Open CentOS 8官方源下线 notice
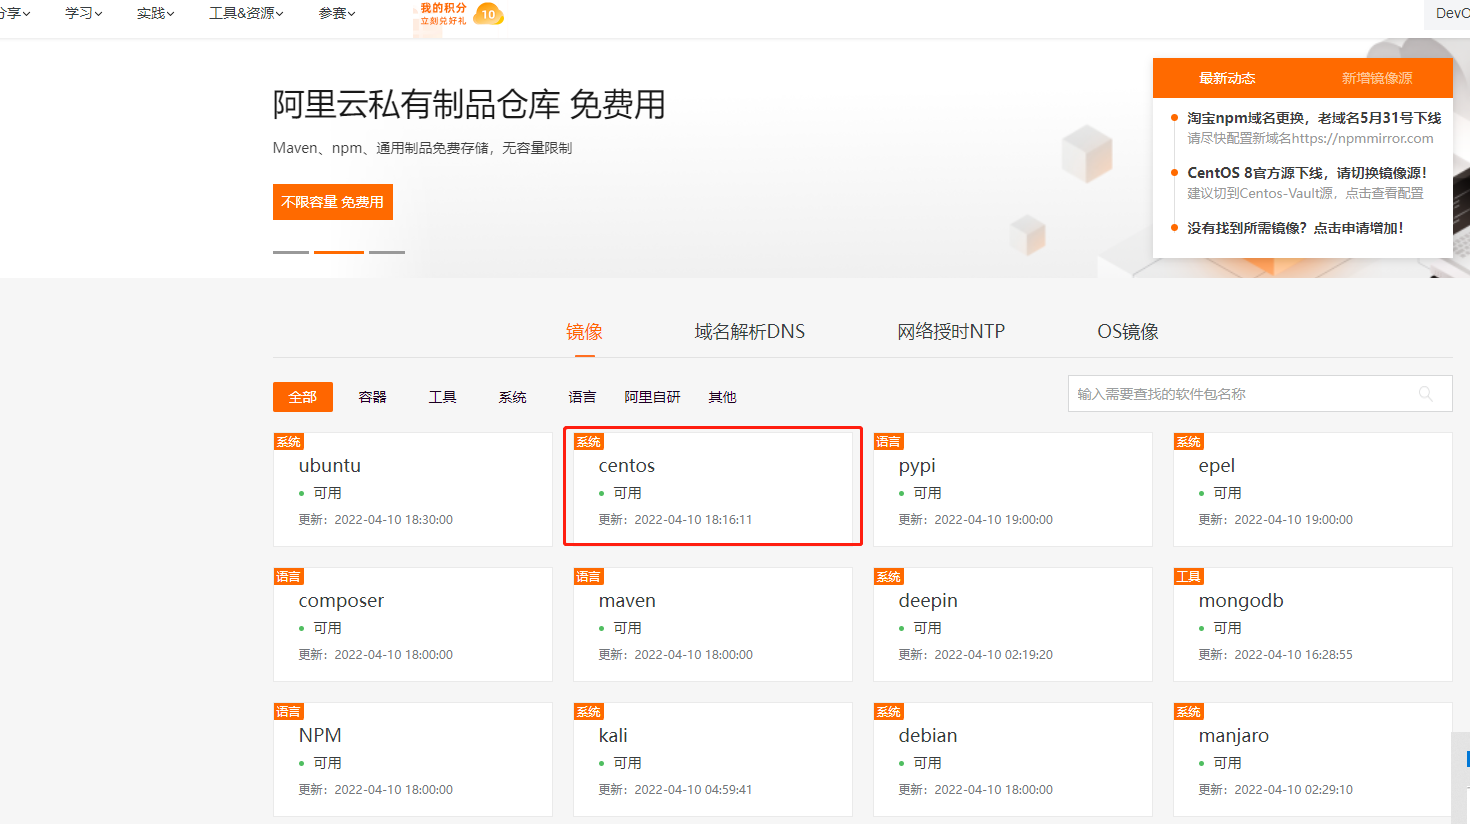The height and width of the screenshot is (824, 1470). coord(1307,173)
